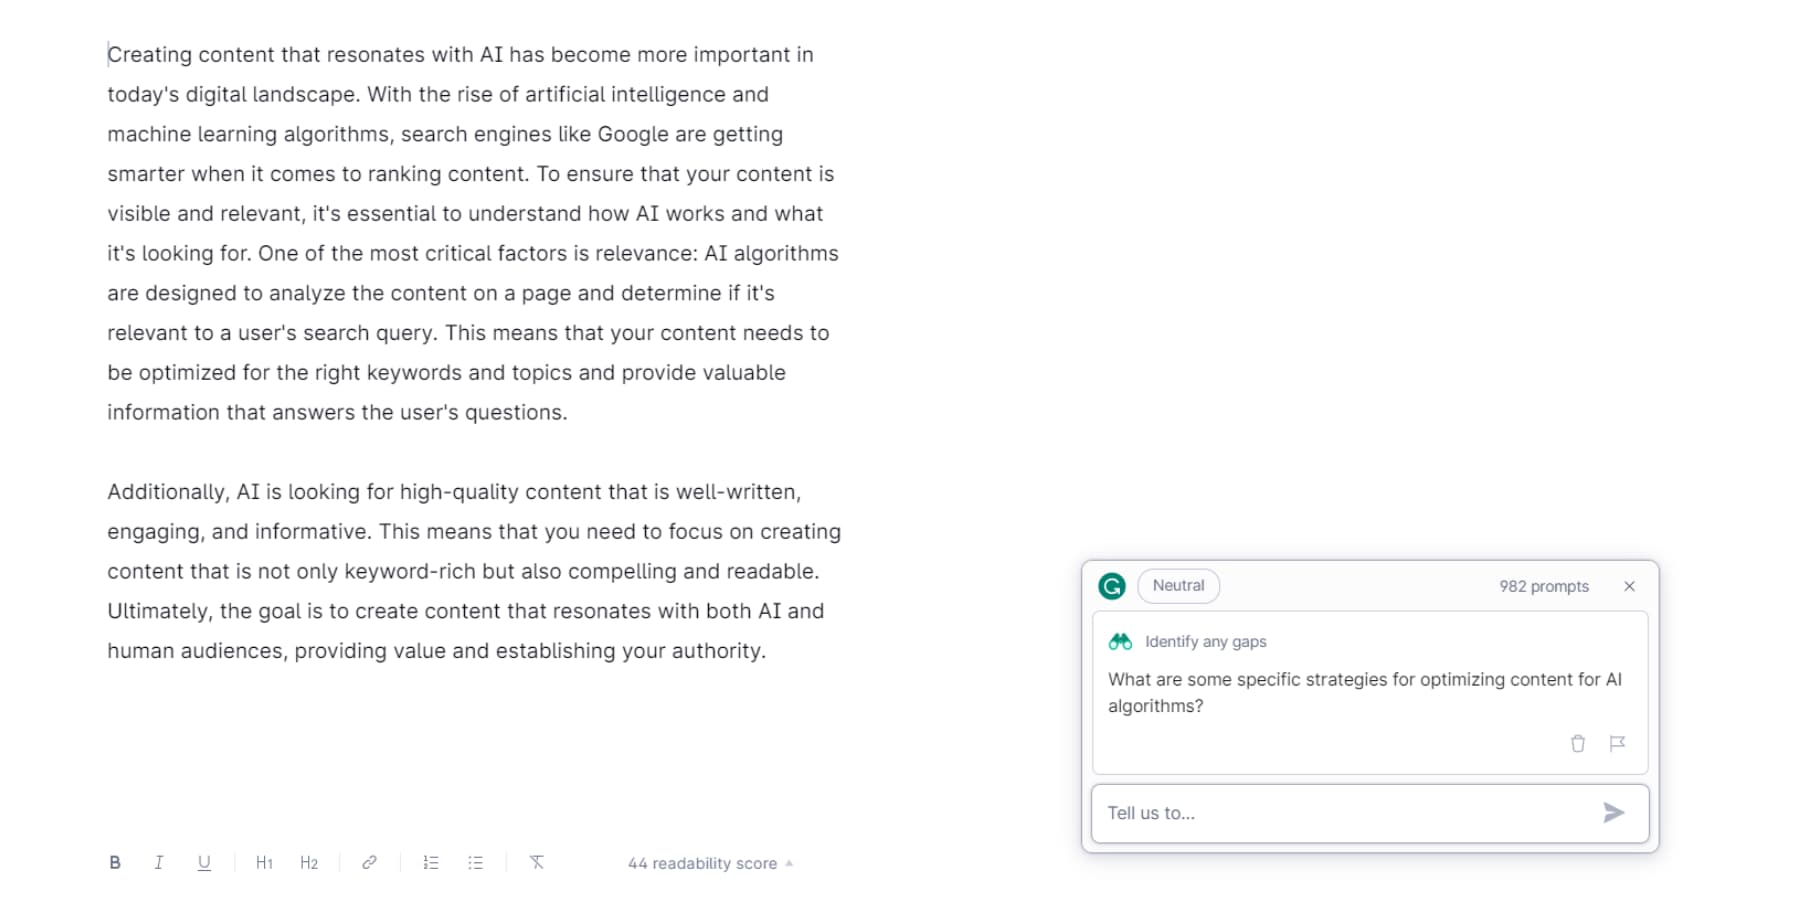The height and width of the screenshot is (900, 1800).
Task: Click the Grammarly logo icon
Action: (x=1112, y=586)
